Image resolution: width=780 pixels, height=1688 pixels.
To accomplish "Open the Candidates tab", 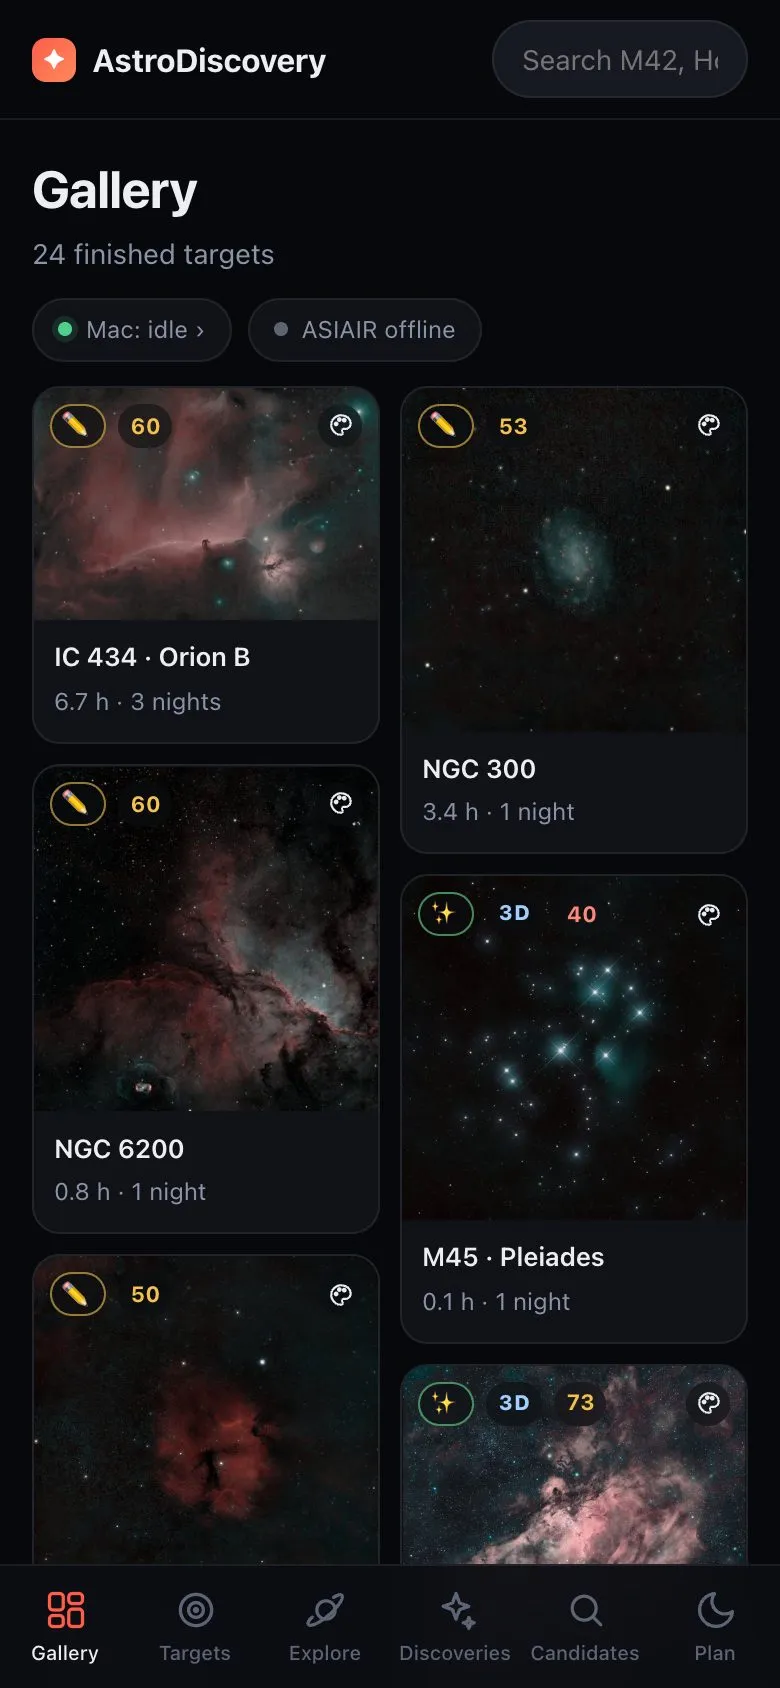I will click(x=585, y=1626).
